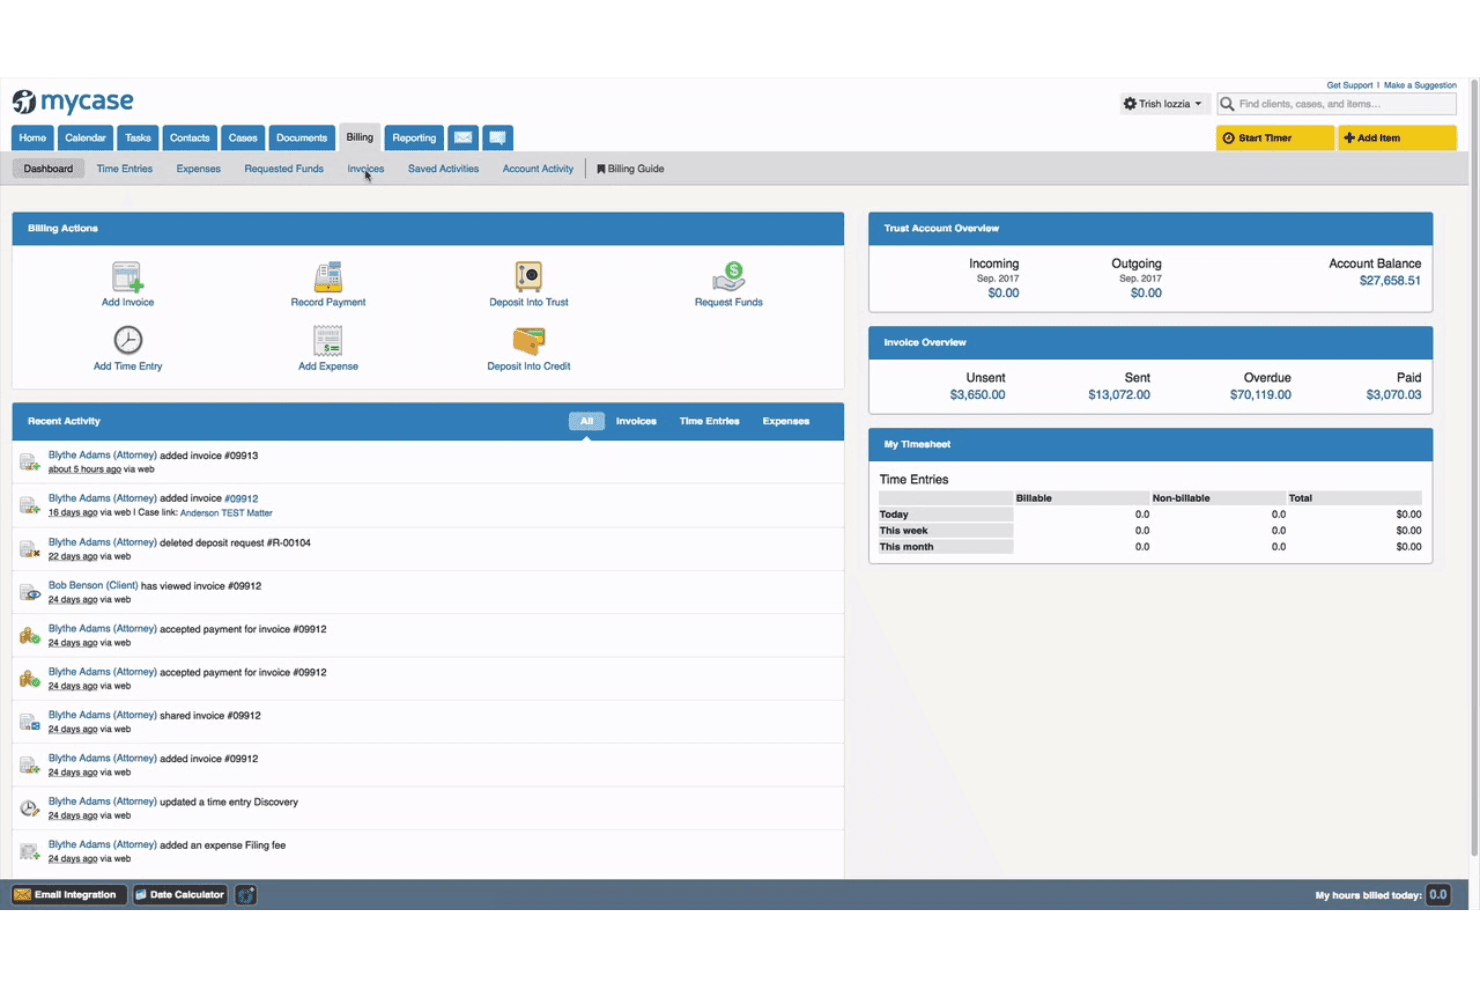
Task: Open the envelope messages tab icon
Action: (463, 138)
